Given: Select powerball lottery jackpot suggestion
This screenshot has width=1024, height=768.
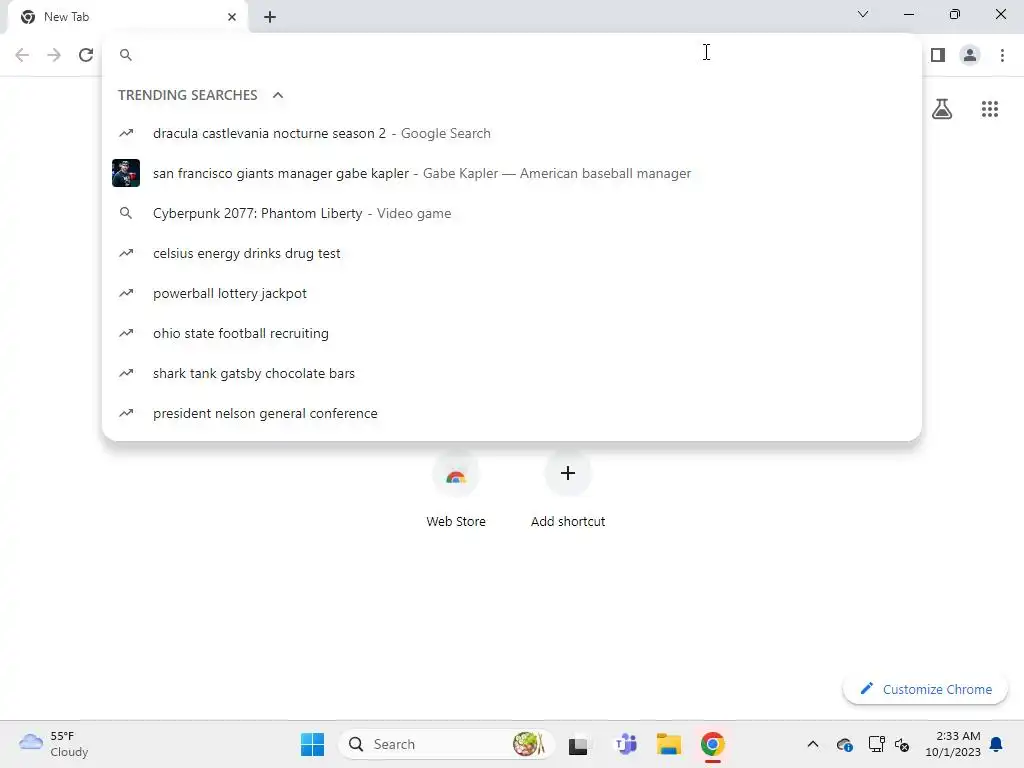Looking at the screenshot, I should [x=511, y=293].
